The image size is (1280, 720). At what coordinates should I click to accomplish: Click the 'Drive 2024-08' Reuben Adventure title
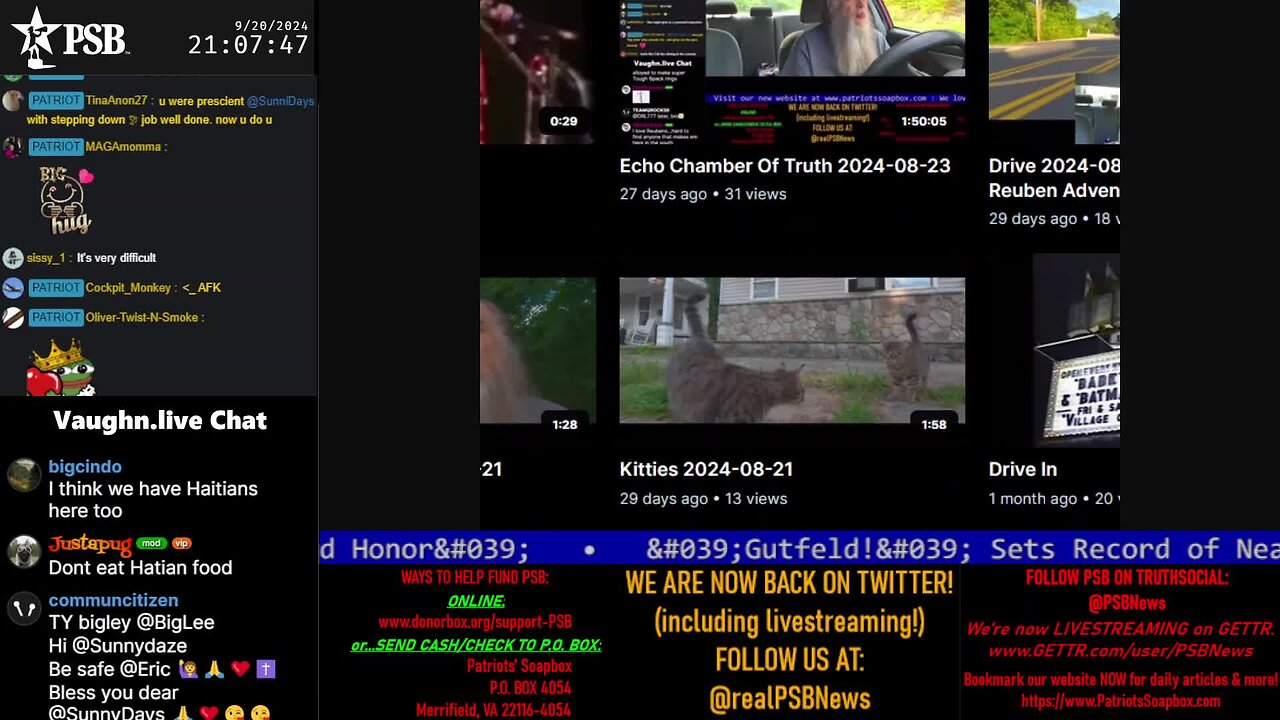1054,178
